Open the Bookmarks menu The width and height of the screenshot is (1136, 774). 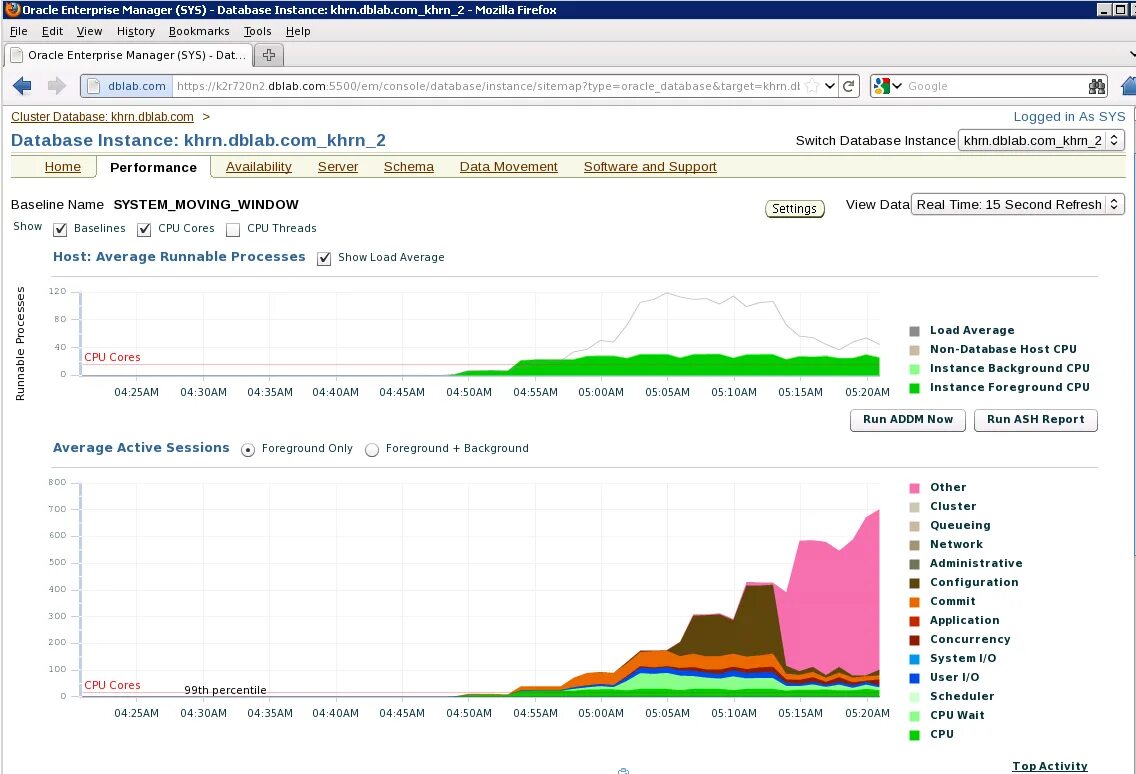tap(199, 31)
